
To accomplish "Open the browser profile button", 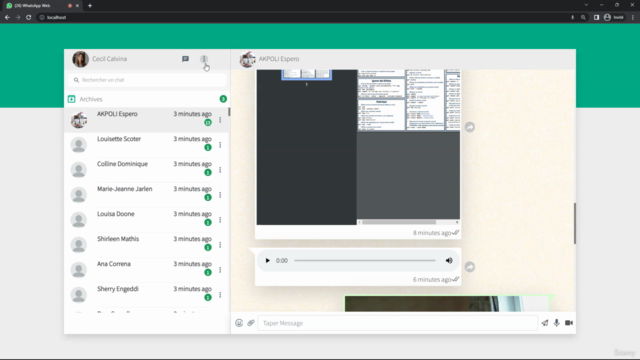I will (614, 17).
